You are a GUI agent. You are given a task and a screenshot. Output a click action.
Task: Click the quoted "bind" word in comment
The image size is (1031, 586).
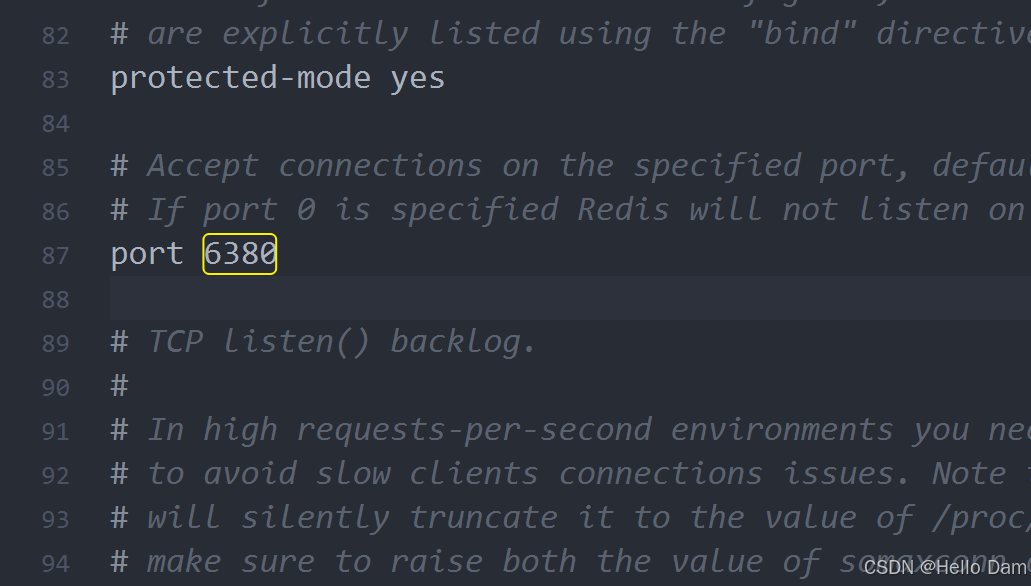(800, 34)
